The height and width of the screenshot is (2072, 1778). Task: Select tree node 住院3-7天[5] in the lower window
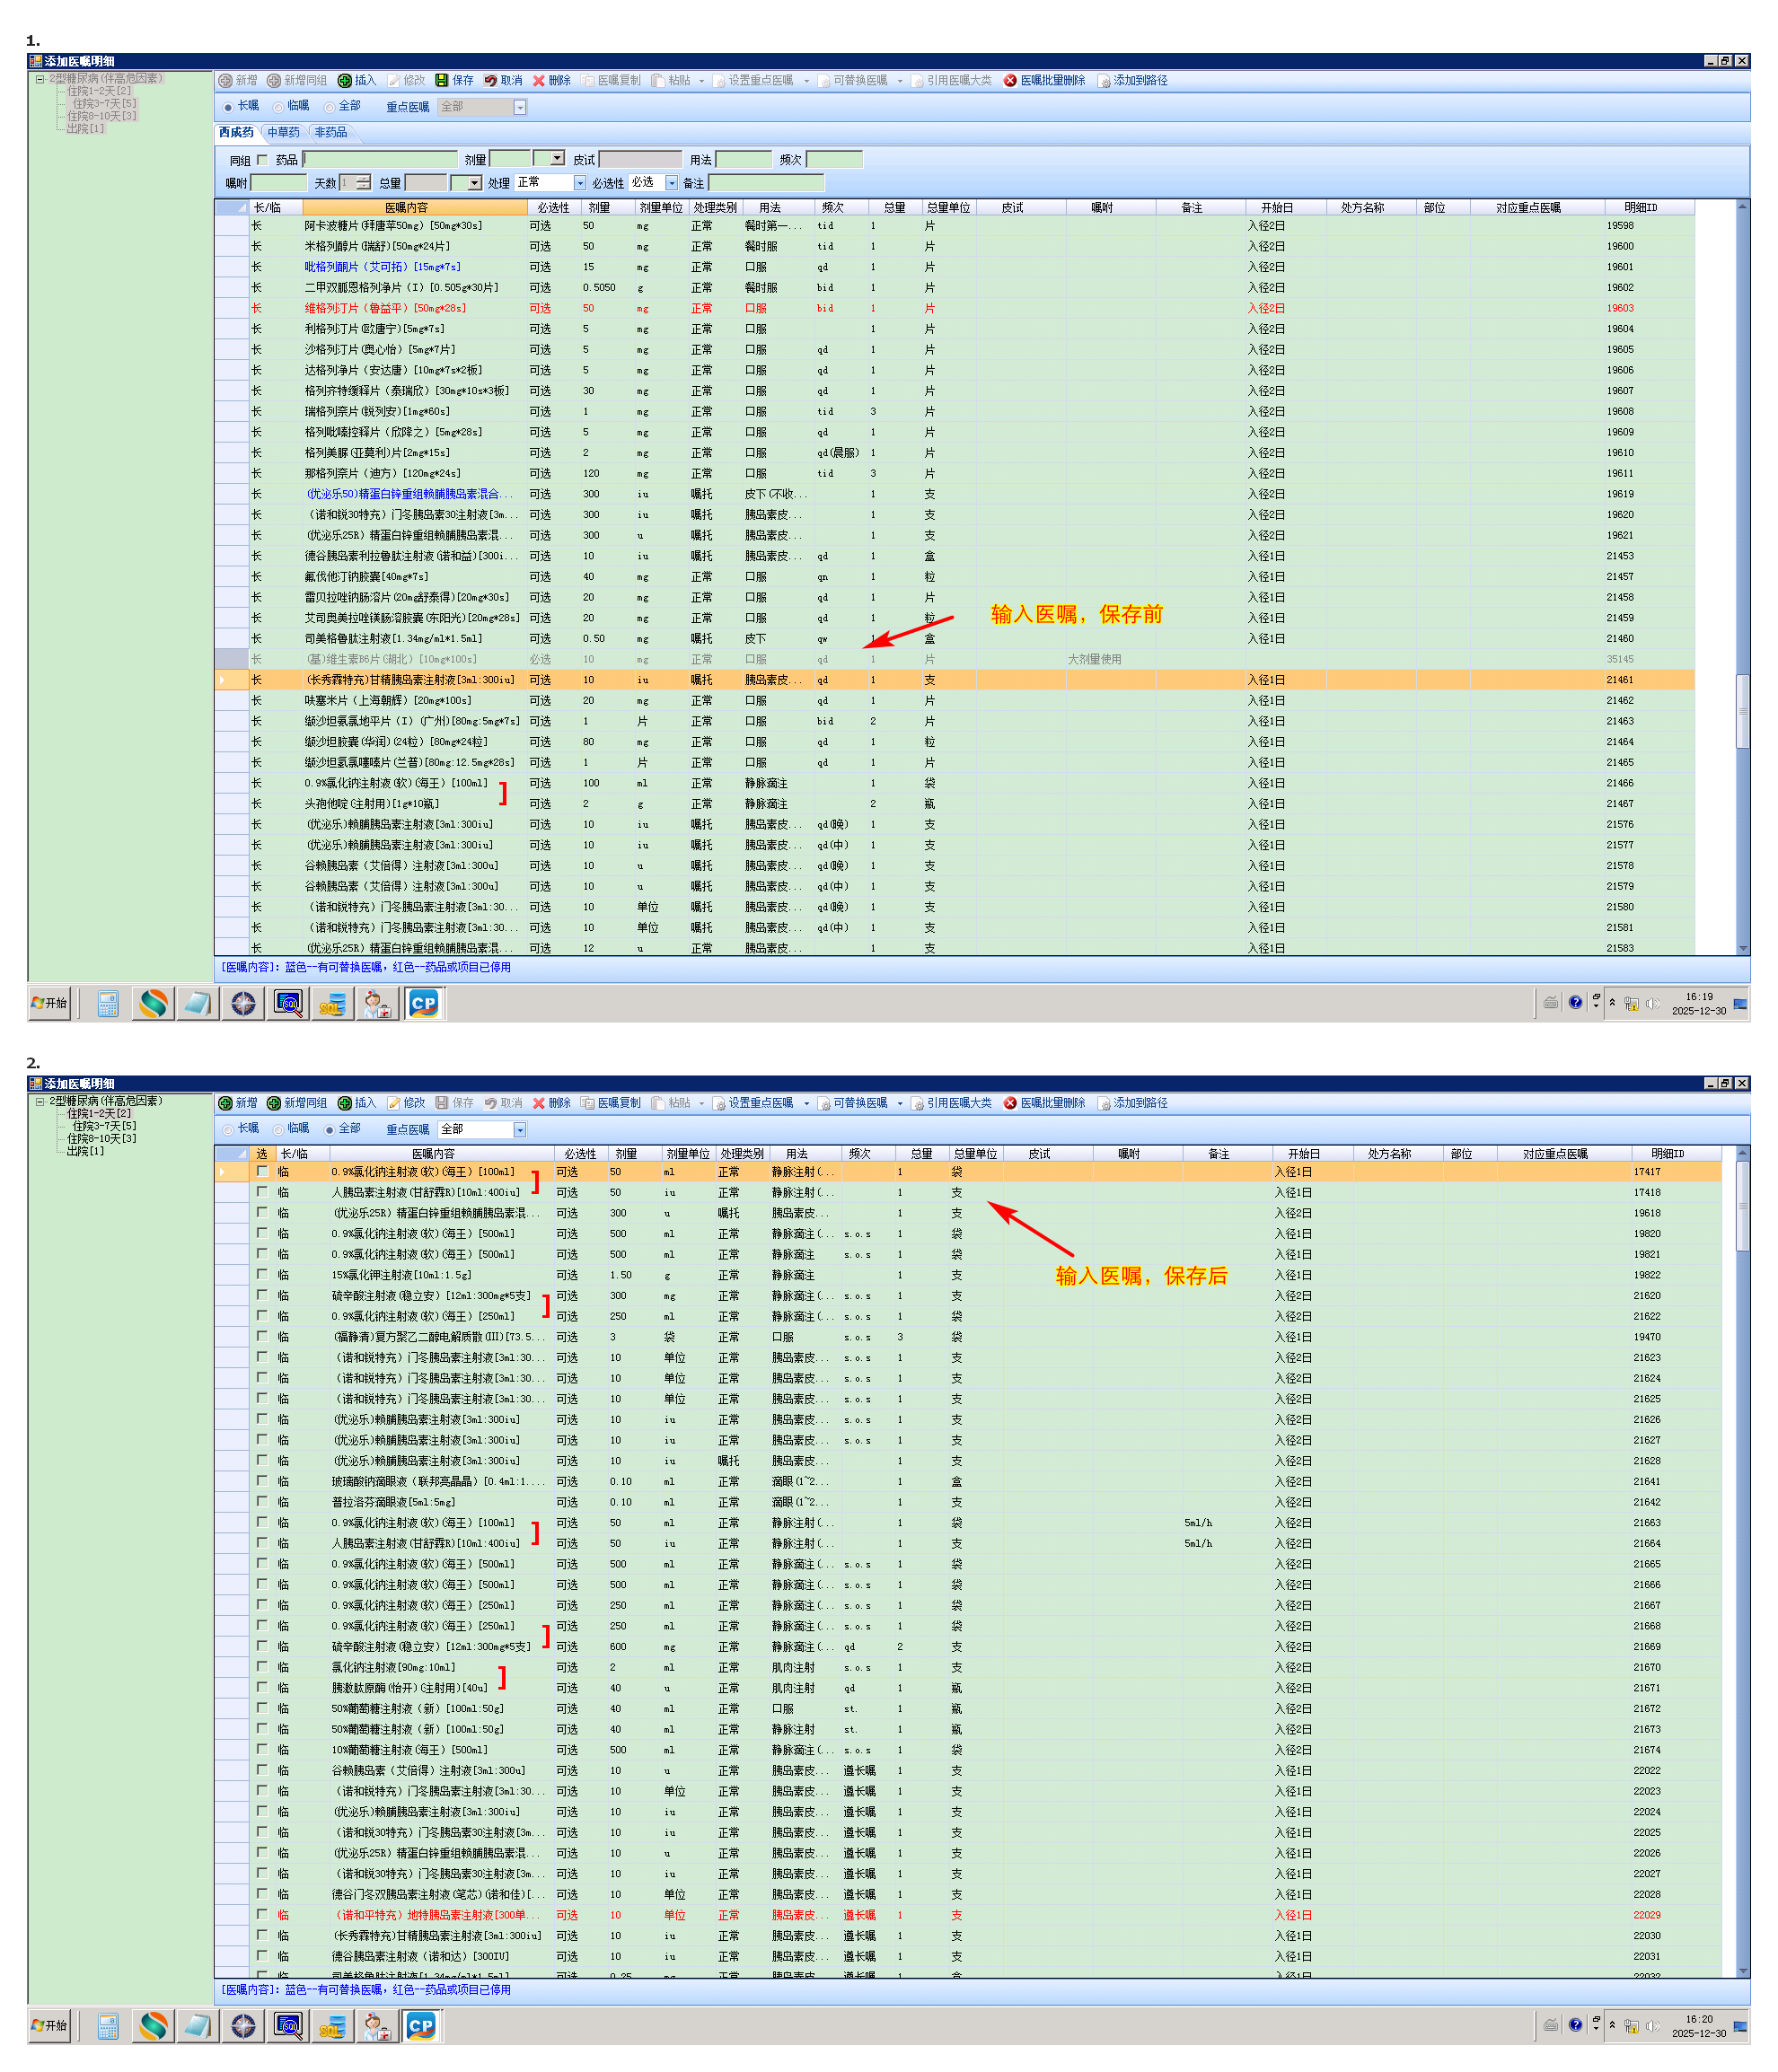click(x=104, y=1126)
